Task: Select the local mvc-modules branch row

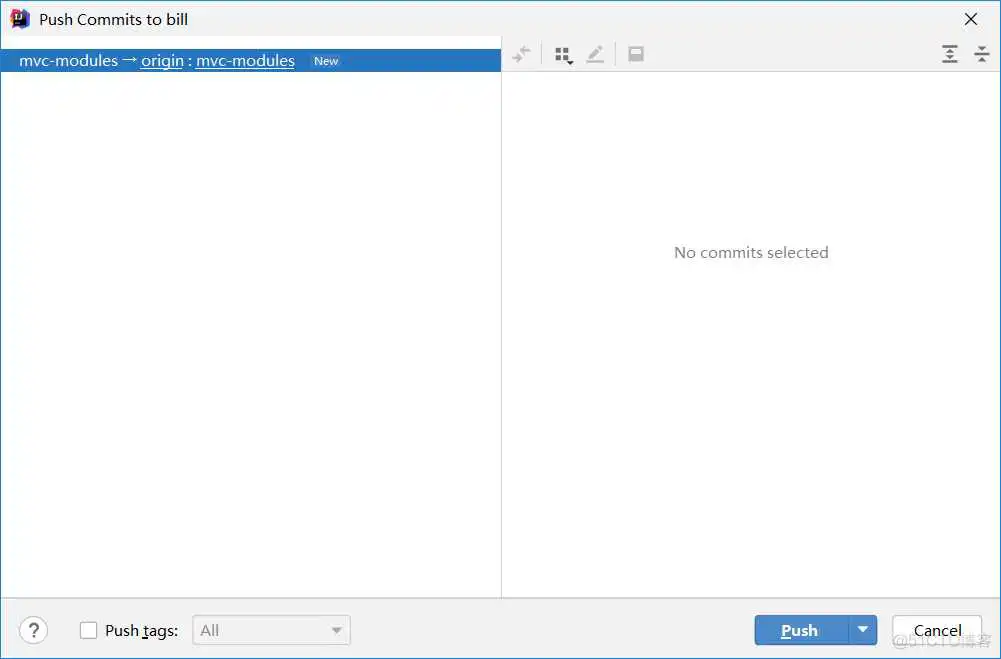Action: 68,61
